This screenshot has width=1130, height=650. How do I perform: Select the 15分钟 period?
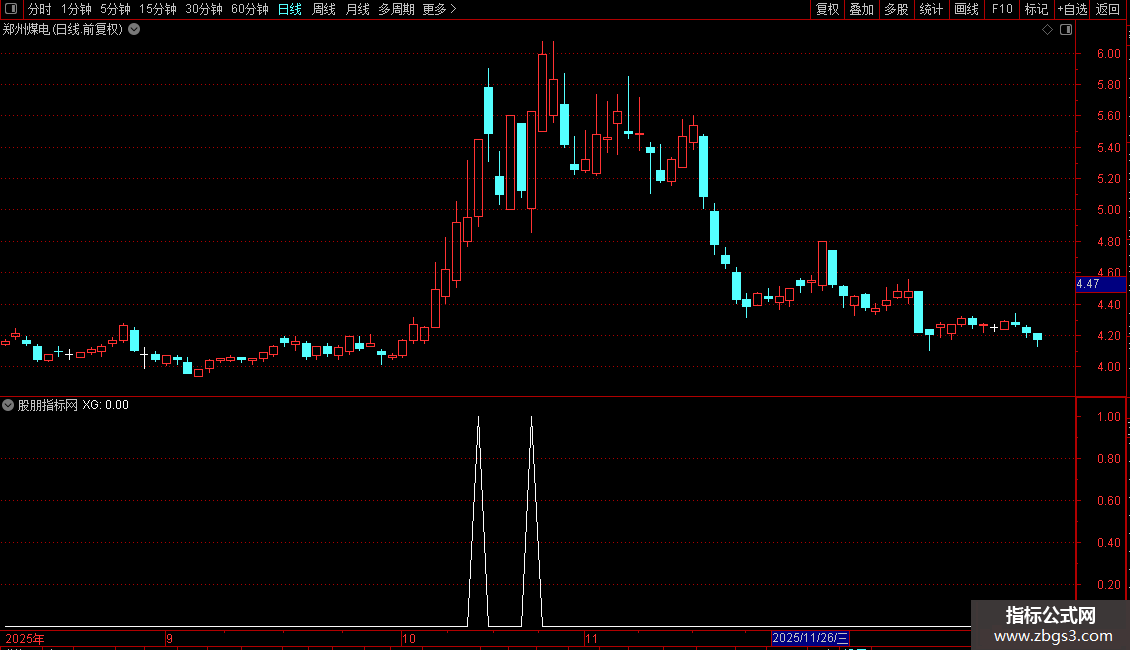tap(158, 9)
